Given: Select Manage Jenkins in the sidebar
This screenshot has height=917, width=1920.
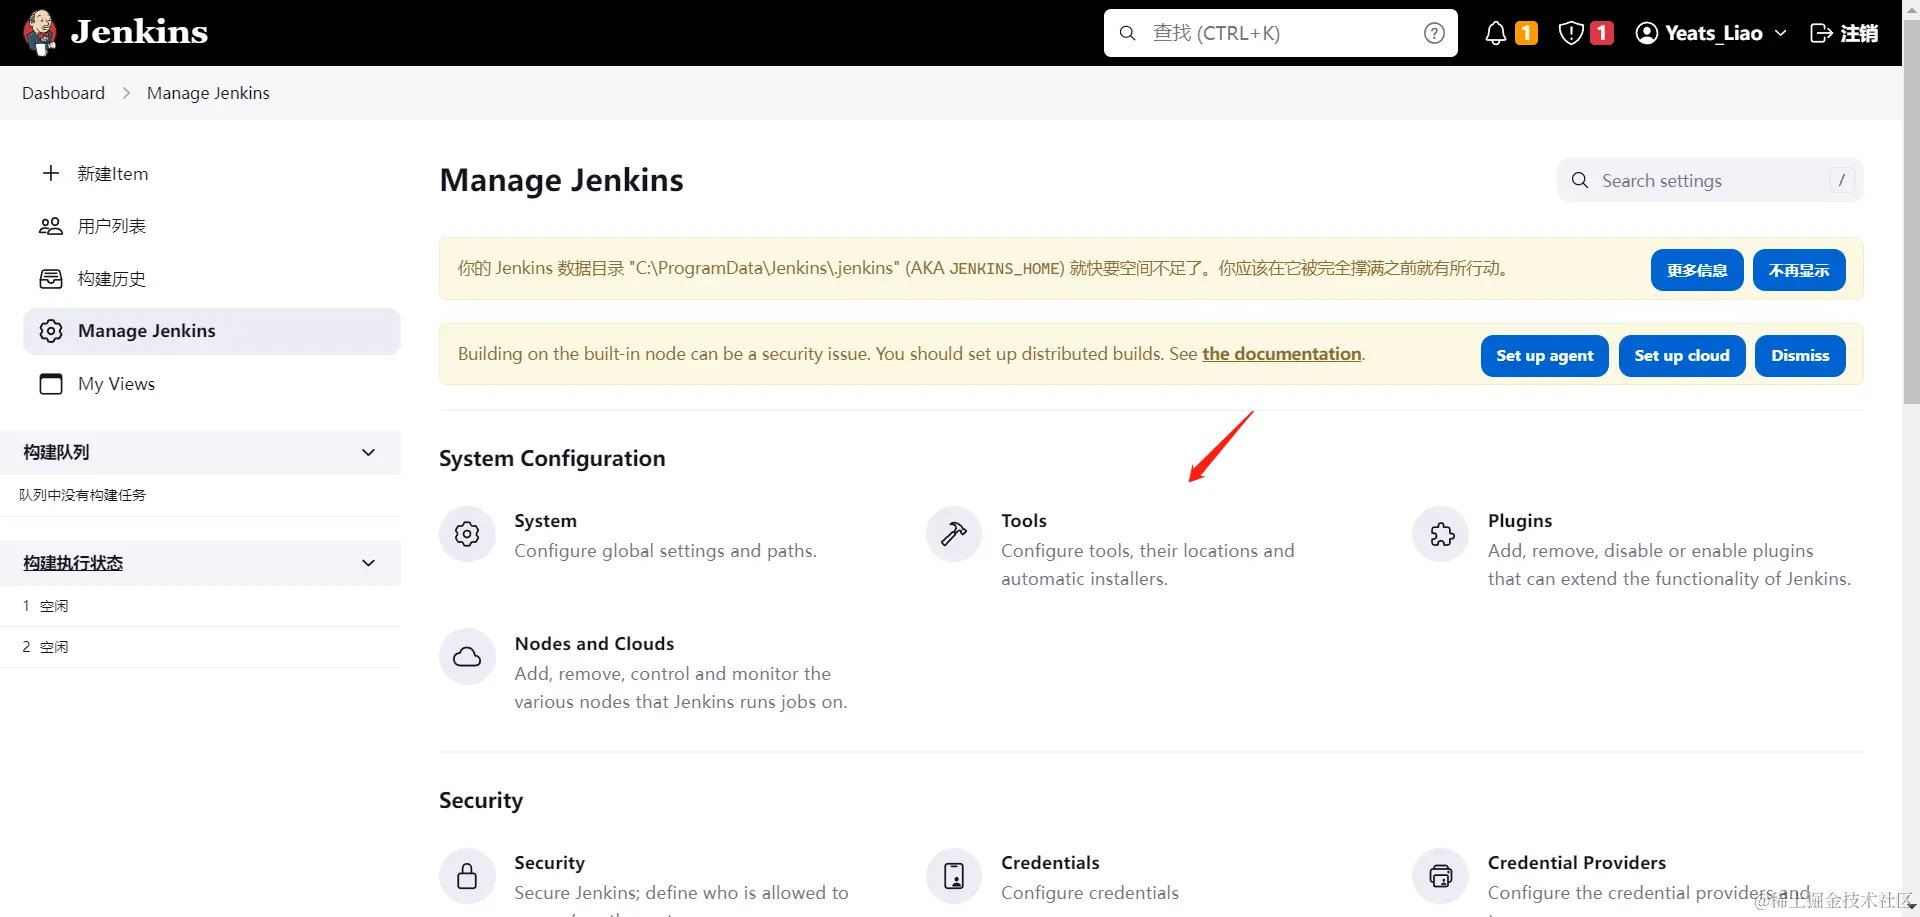Looking at the screenshot, I should coord(212,331).
